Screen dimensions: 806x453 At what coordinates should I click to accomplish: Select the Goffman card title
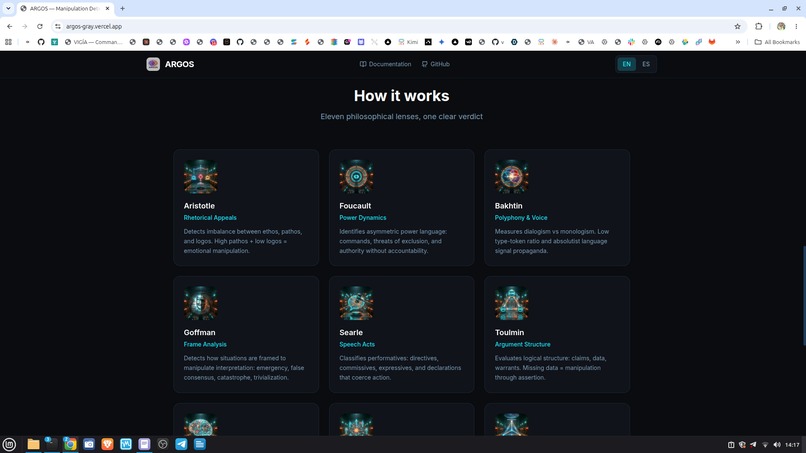(199, 333)
